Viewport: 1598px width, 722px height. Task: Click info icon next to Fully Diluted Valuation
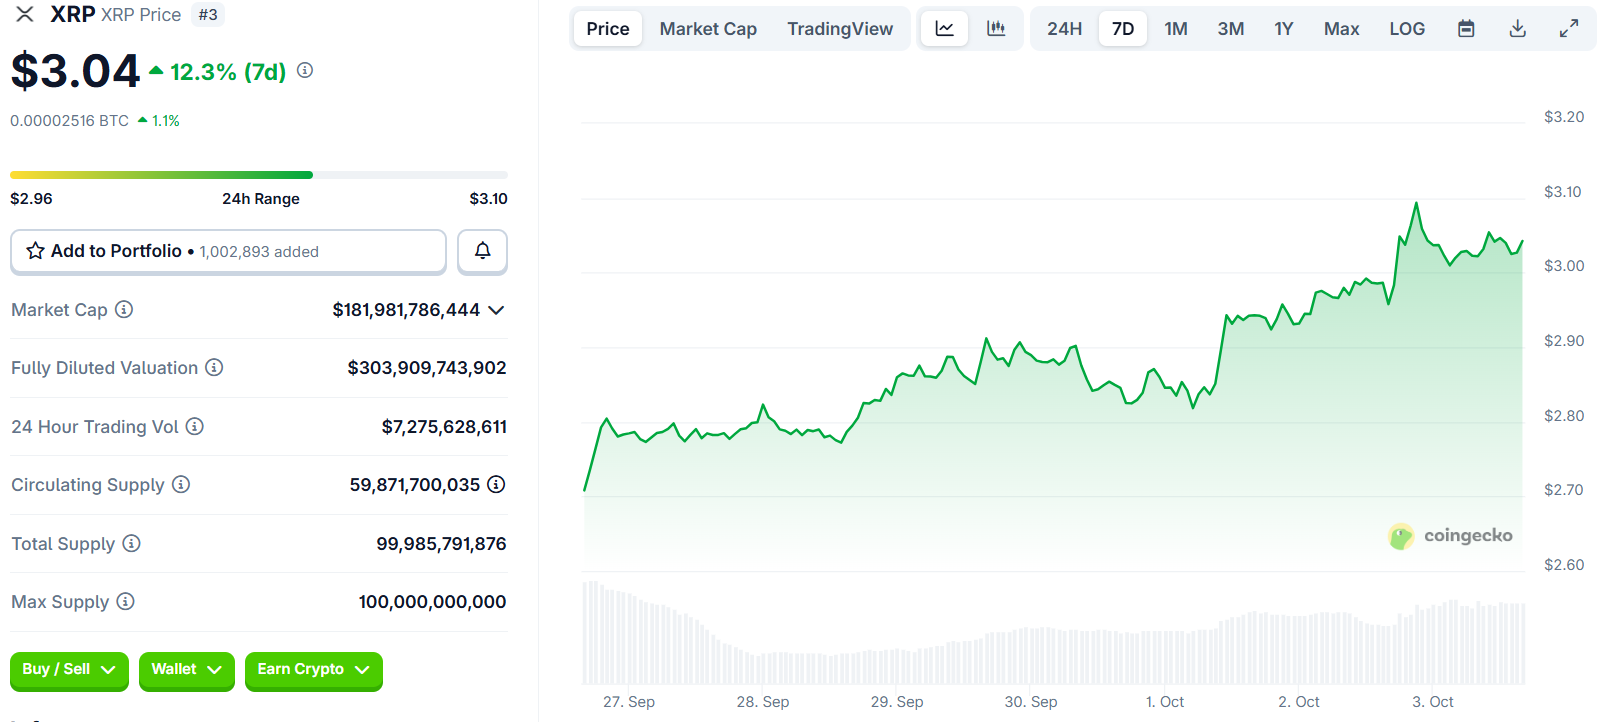click(x=214, y=368)
